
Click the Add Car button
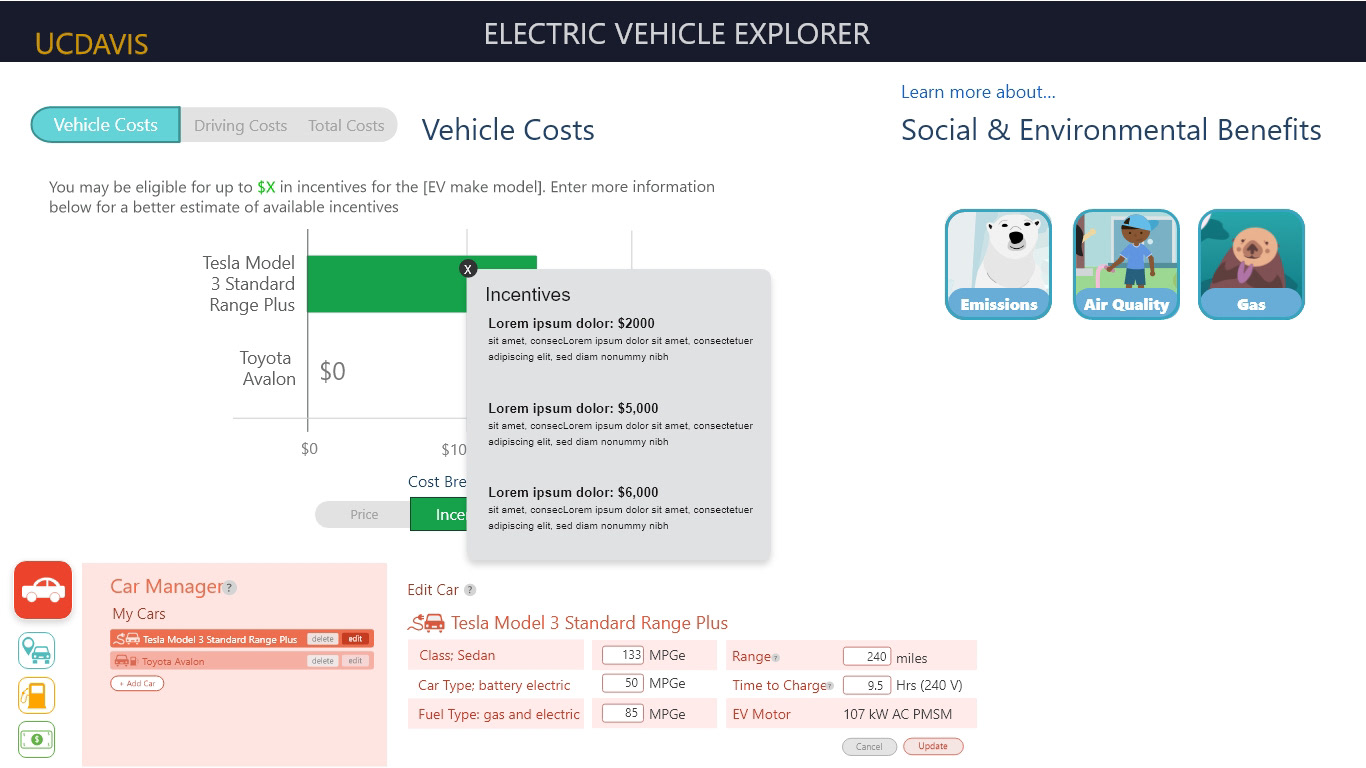(137, 684)
